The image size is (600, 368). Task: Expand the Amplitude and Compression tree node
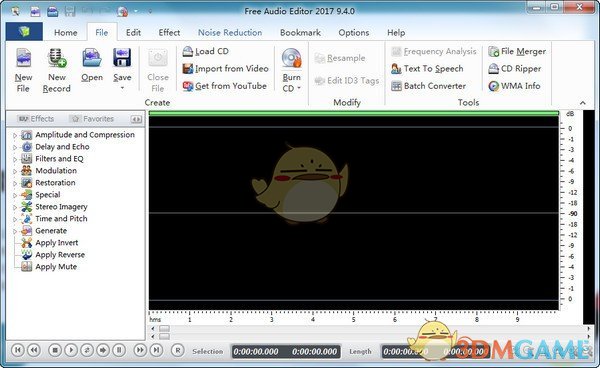pyautogui.click(x=15, y=135)
